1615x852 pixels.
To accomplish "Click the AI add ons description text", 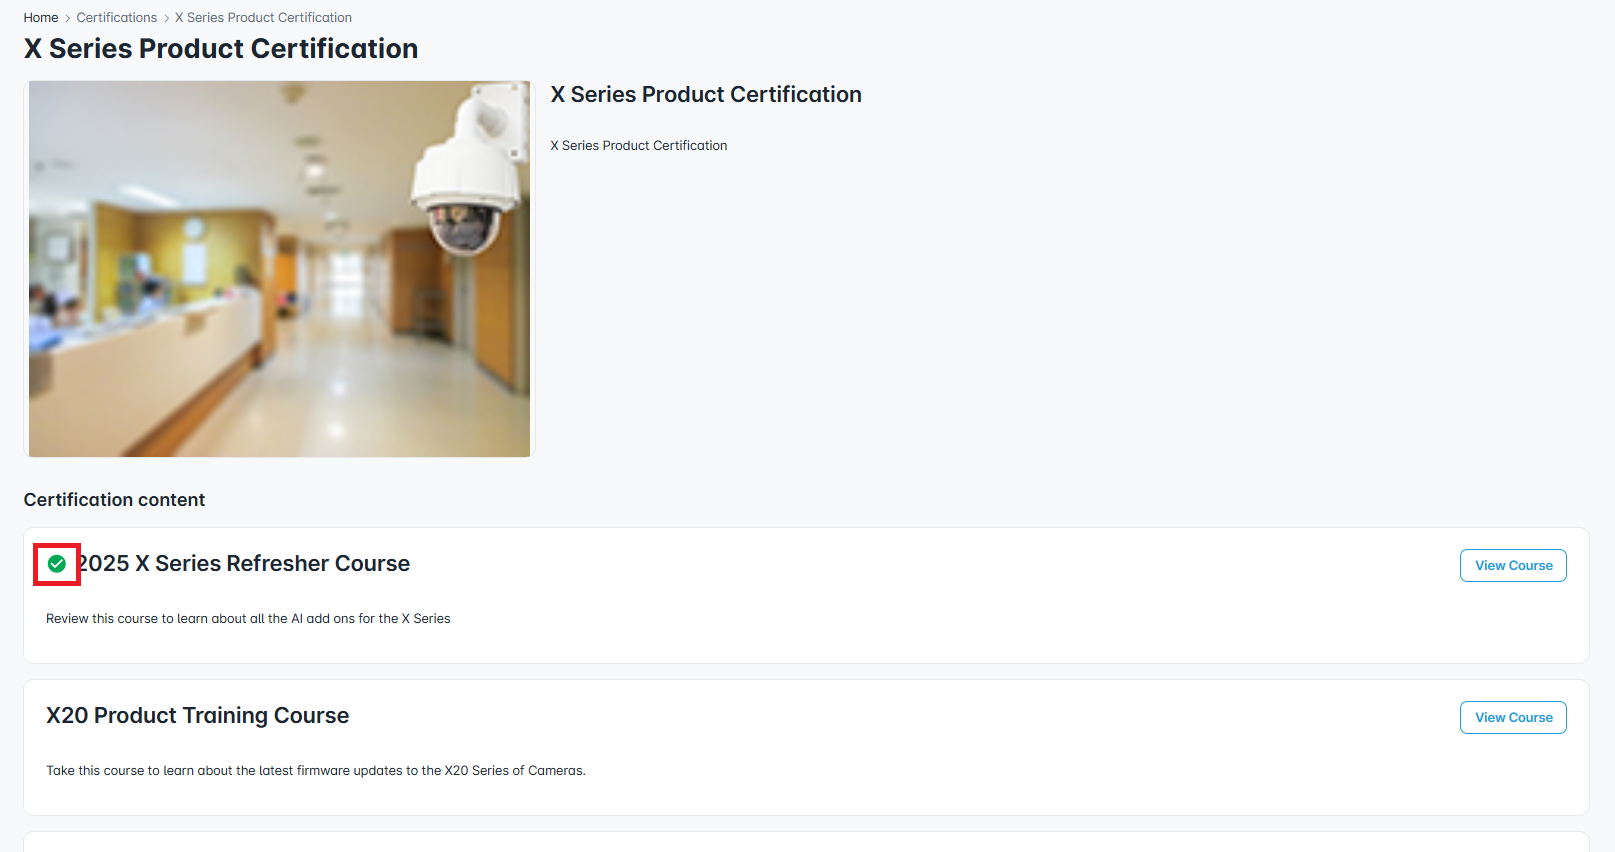I will click(248, 619).
